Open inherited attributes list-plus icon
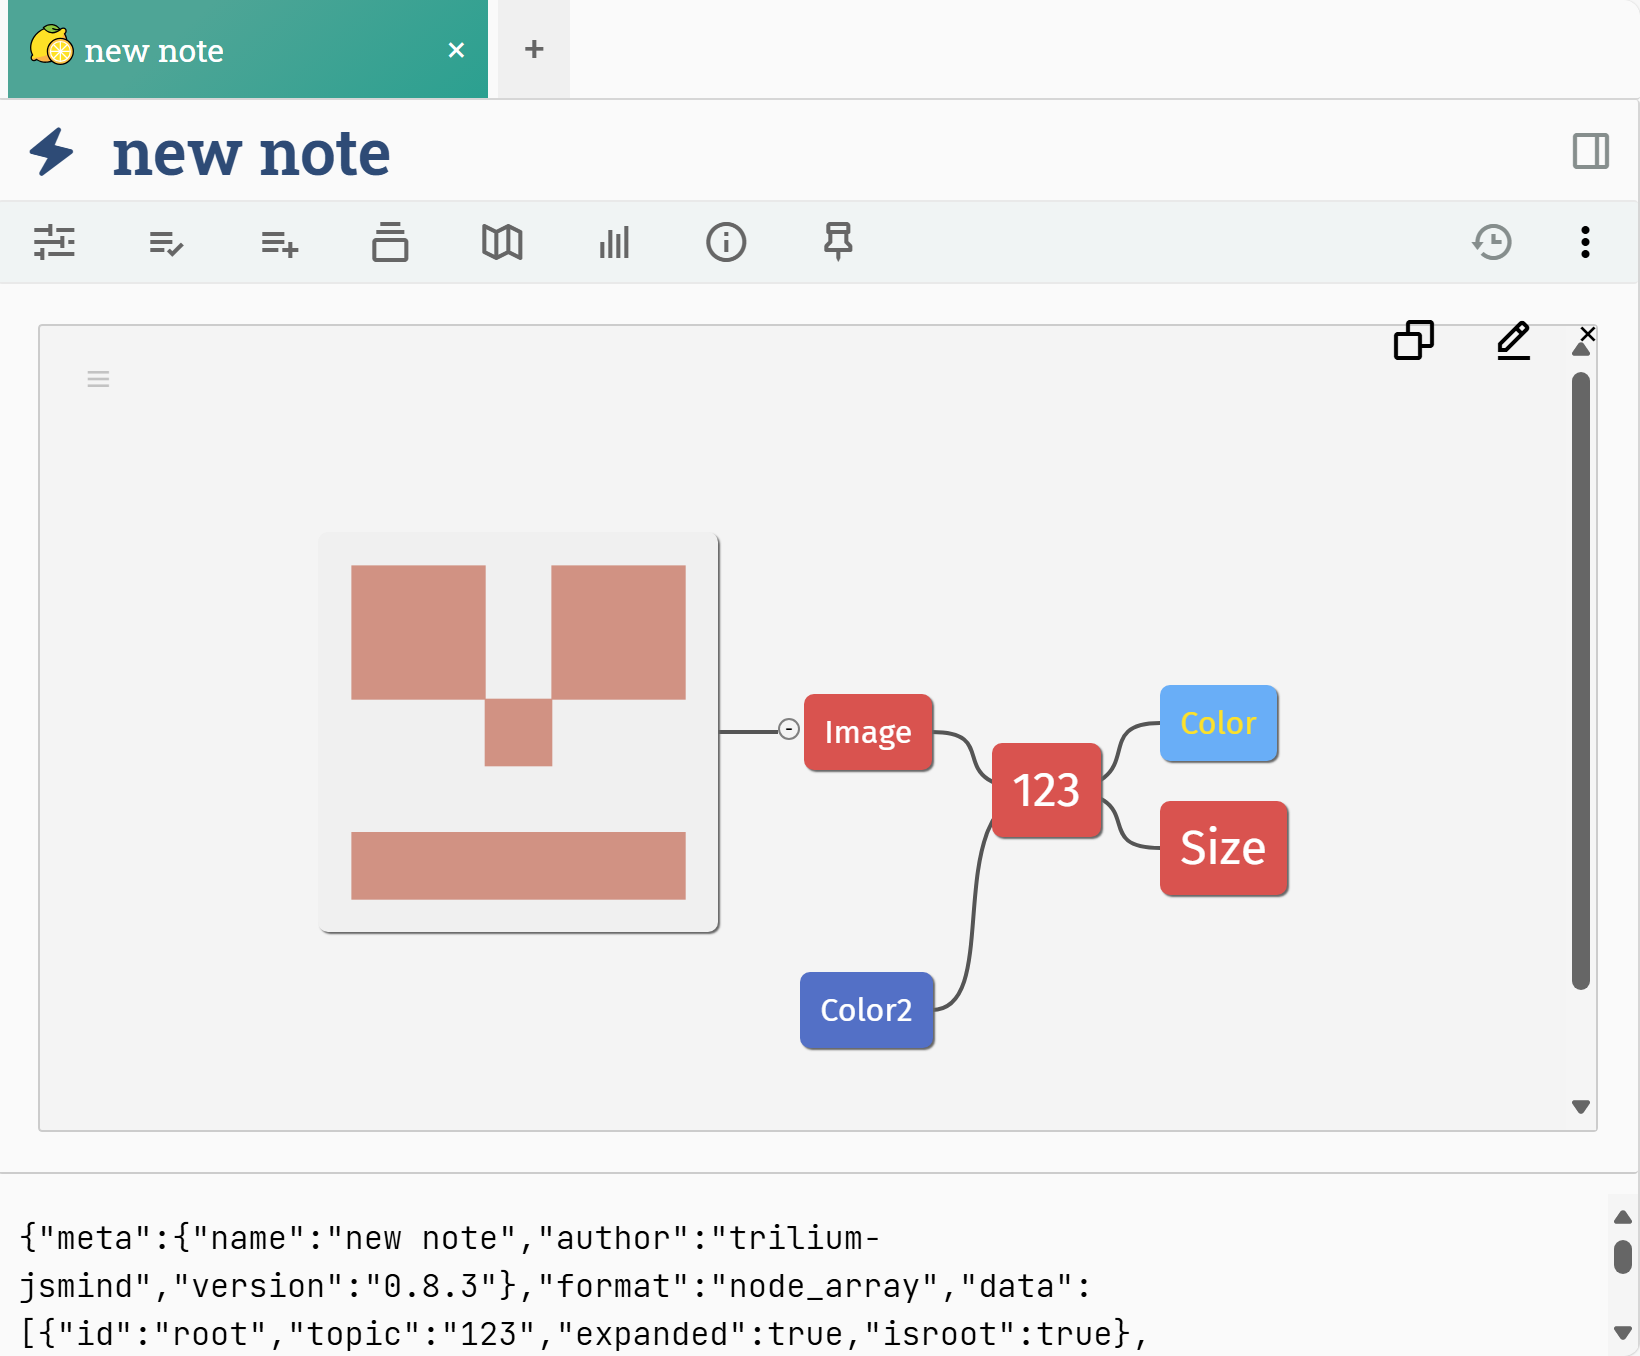The image size is (1640, 1356). click(279, 242)
